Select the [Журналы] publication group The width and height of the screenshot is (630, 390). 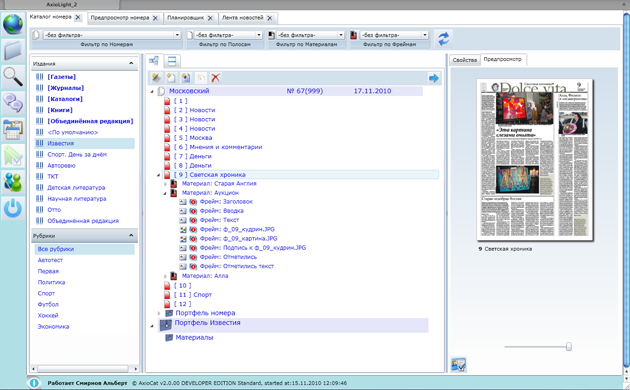(x=65, y=88)
